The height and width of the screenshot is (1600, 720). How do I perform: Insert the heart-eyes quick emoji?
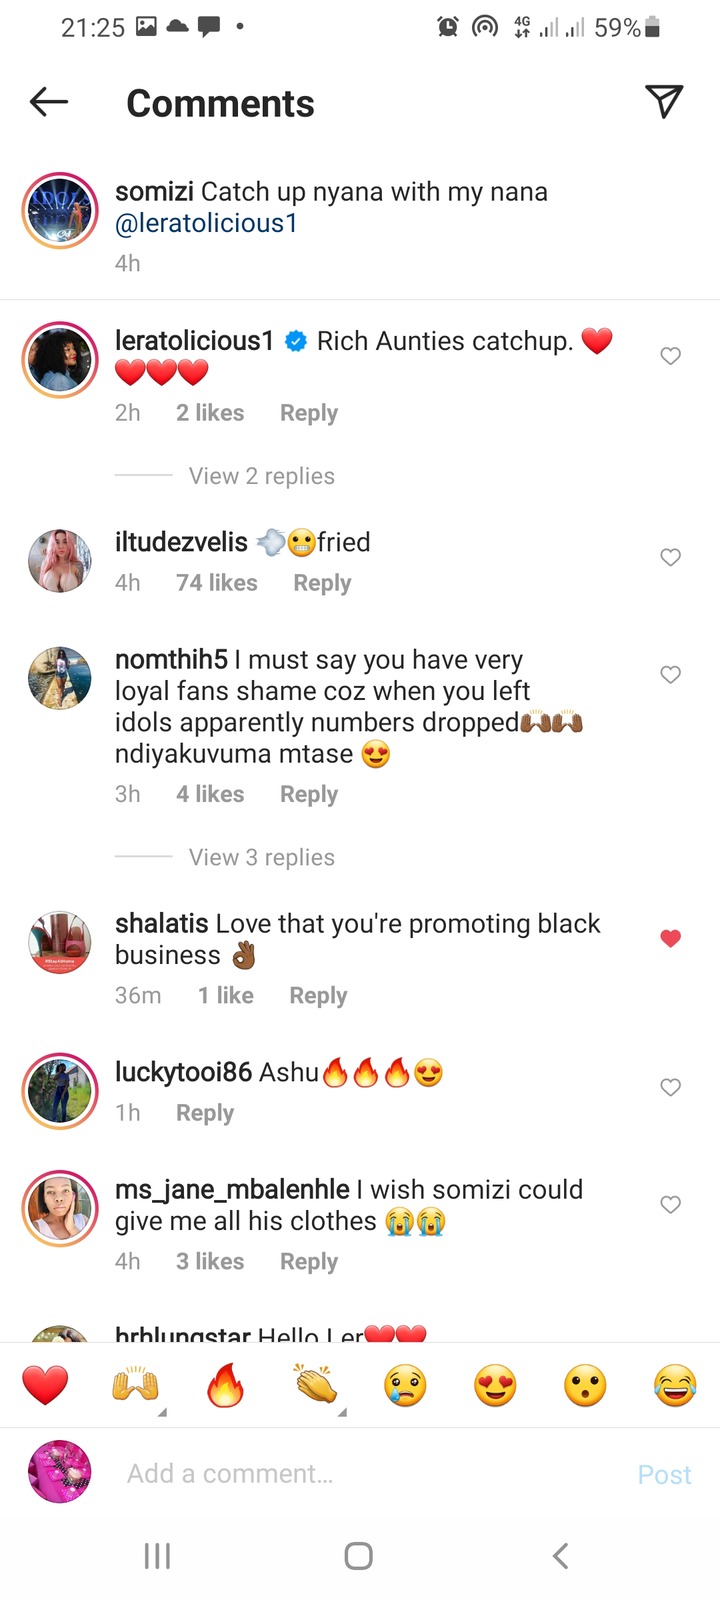pos(495,1386)
